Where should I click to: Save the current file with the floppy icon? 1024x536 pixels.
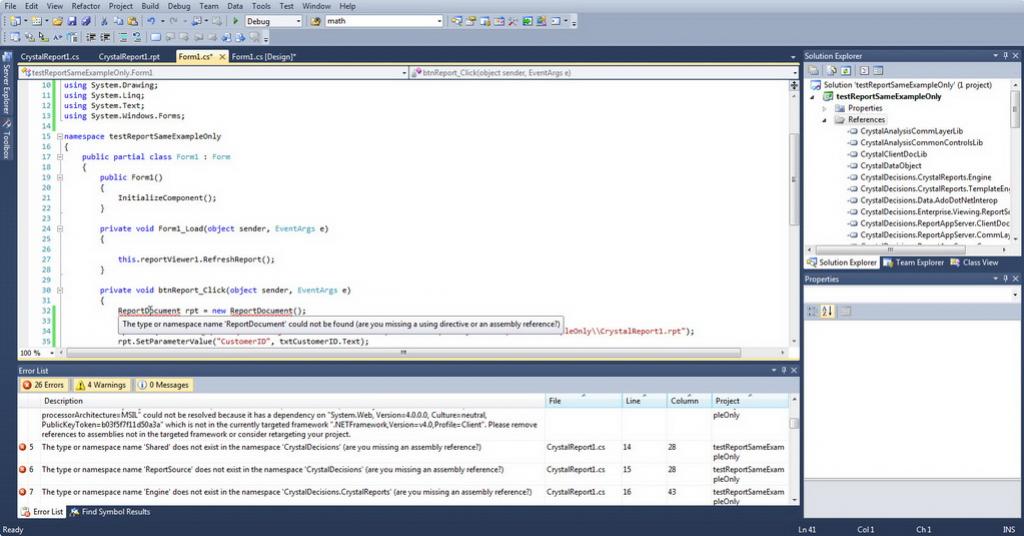(72, 21)
